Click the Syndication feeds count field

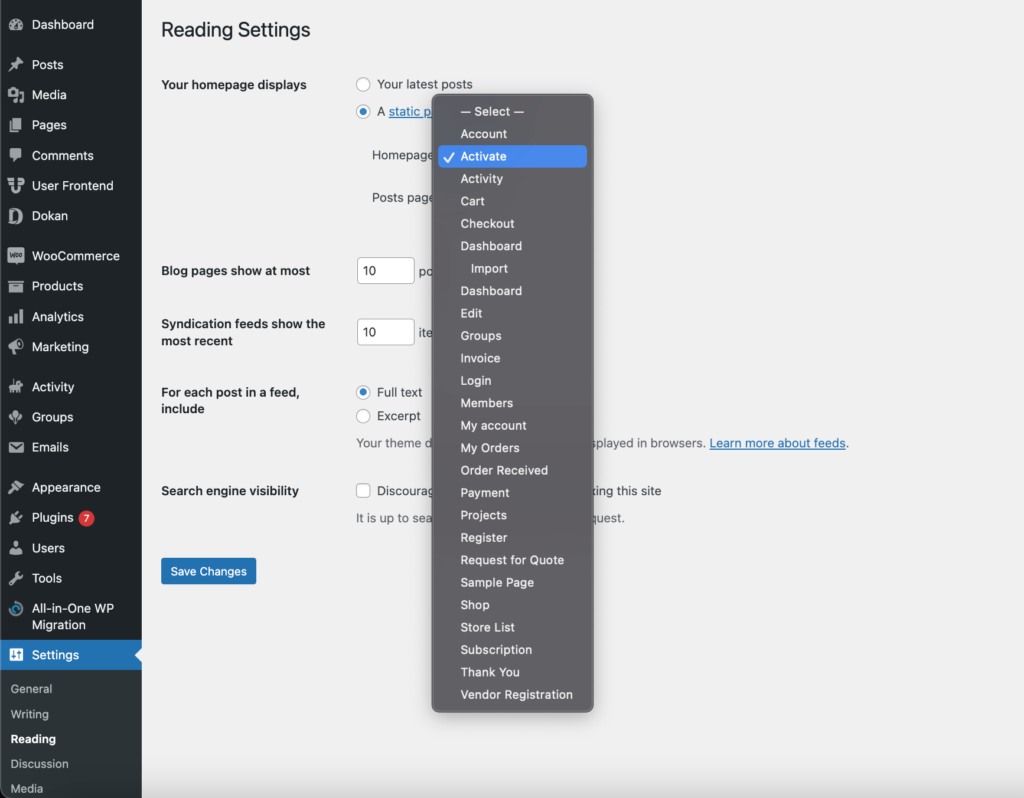pyautogui.click(x=385, y=332)
